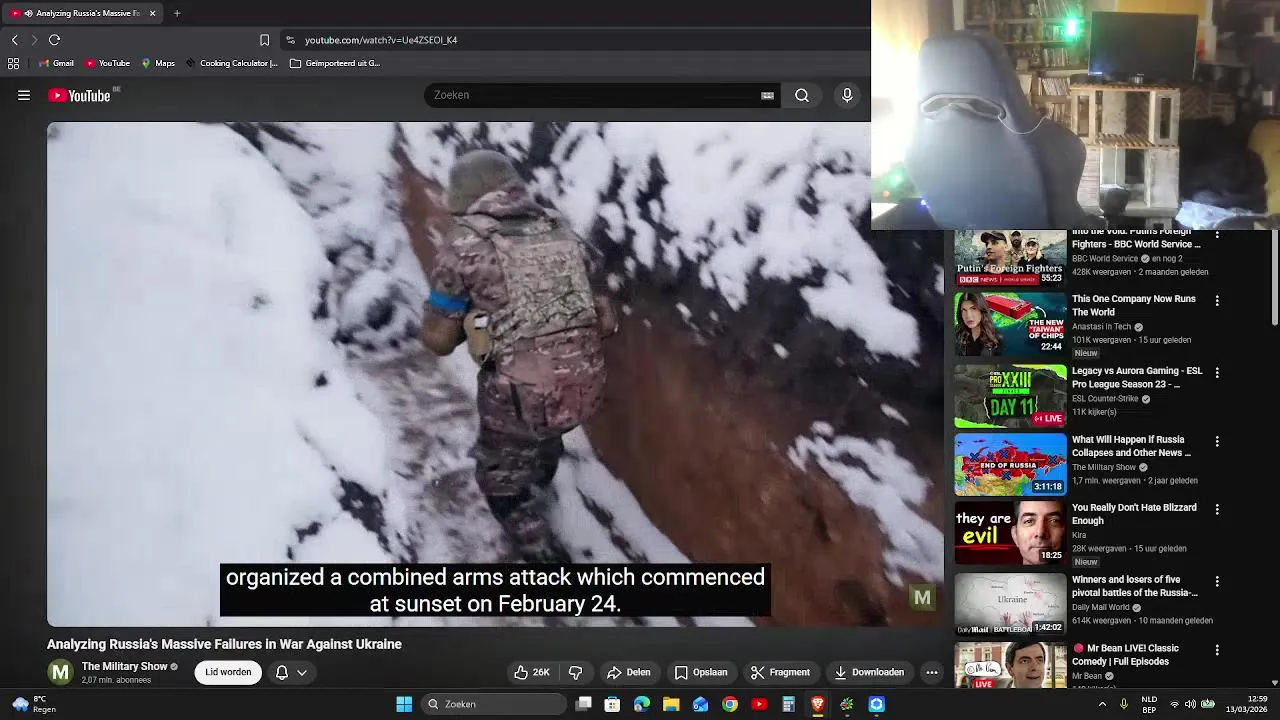Dislike the video with the thumbs-down
Image resolution: width=1280 pixels, height=720 pixels.
(575, 672)
